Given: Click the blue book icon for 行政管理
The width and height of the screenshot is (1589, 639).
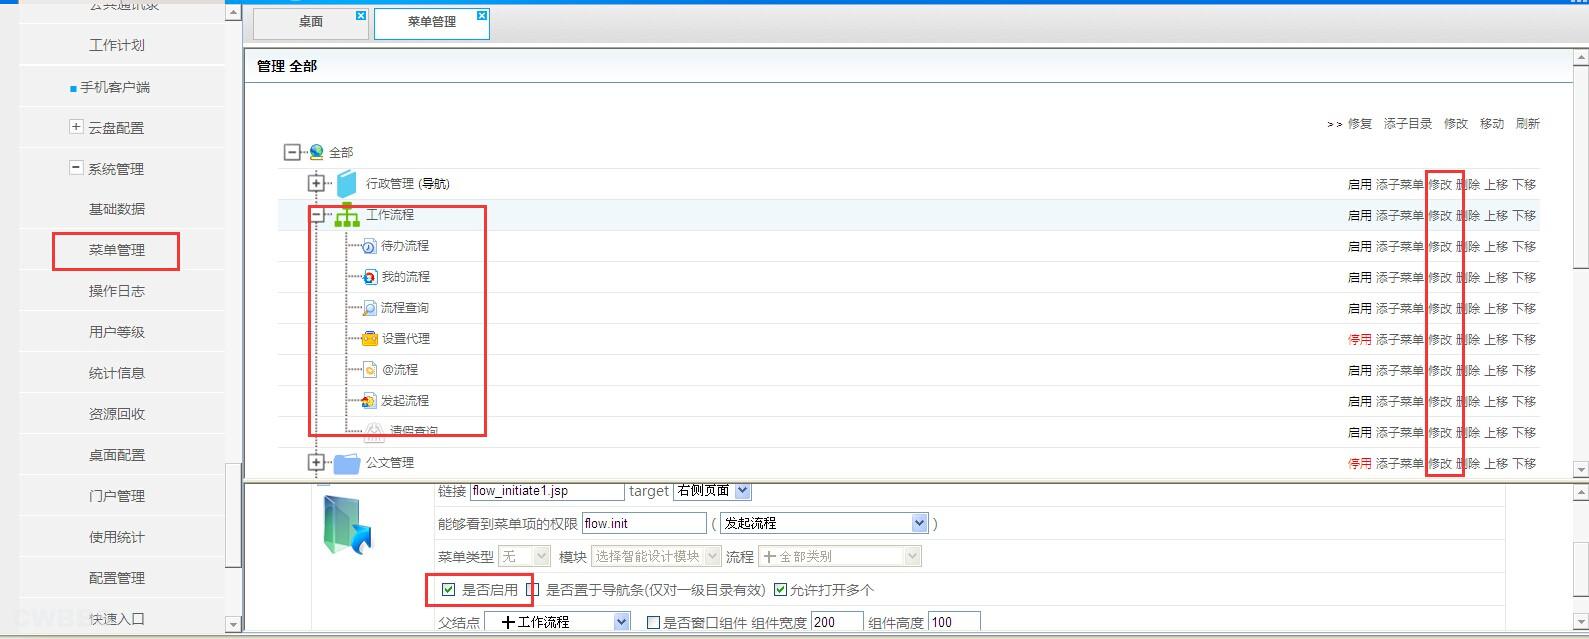Looking at the screenshot, I should click(346, 184).
